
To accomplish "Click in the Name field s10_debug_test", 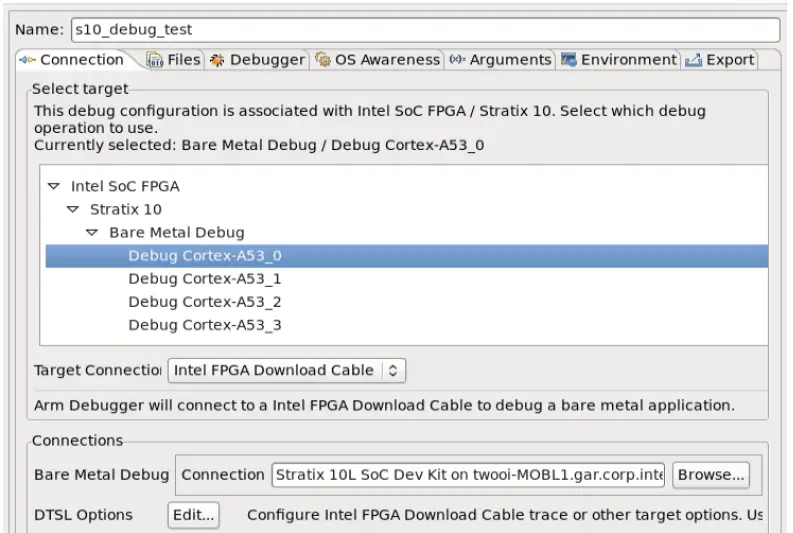I will point(425,30).
